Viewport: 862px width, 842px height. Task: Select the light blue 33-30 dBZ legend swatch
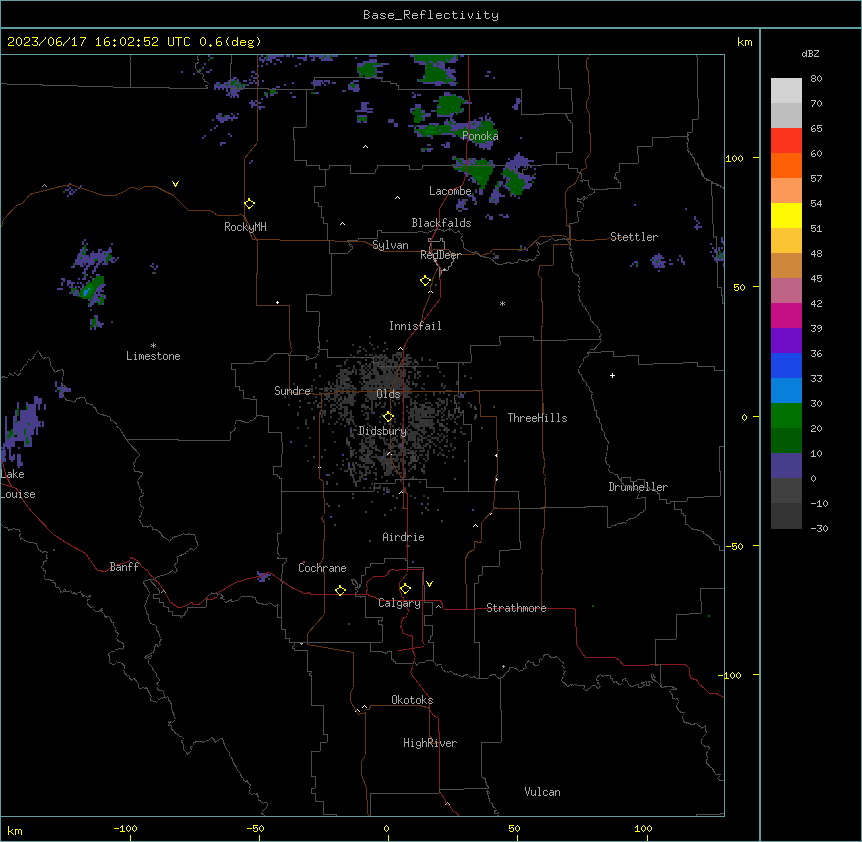coord(786,391)
